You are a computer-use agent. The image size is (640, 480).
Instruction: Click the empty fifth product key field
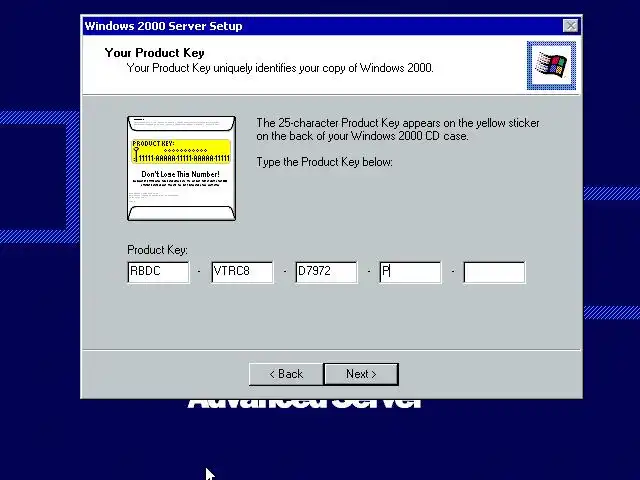point(494,272)
